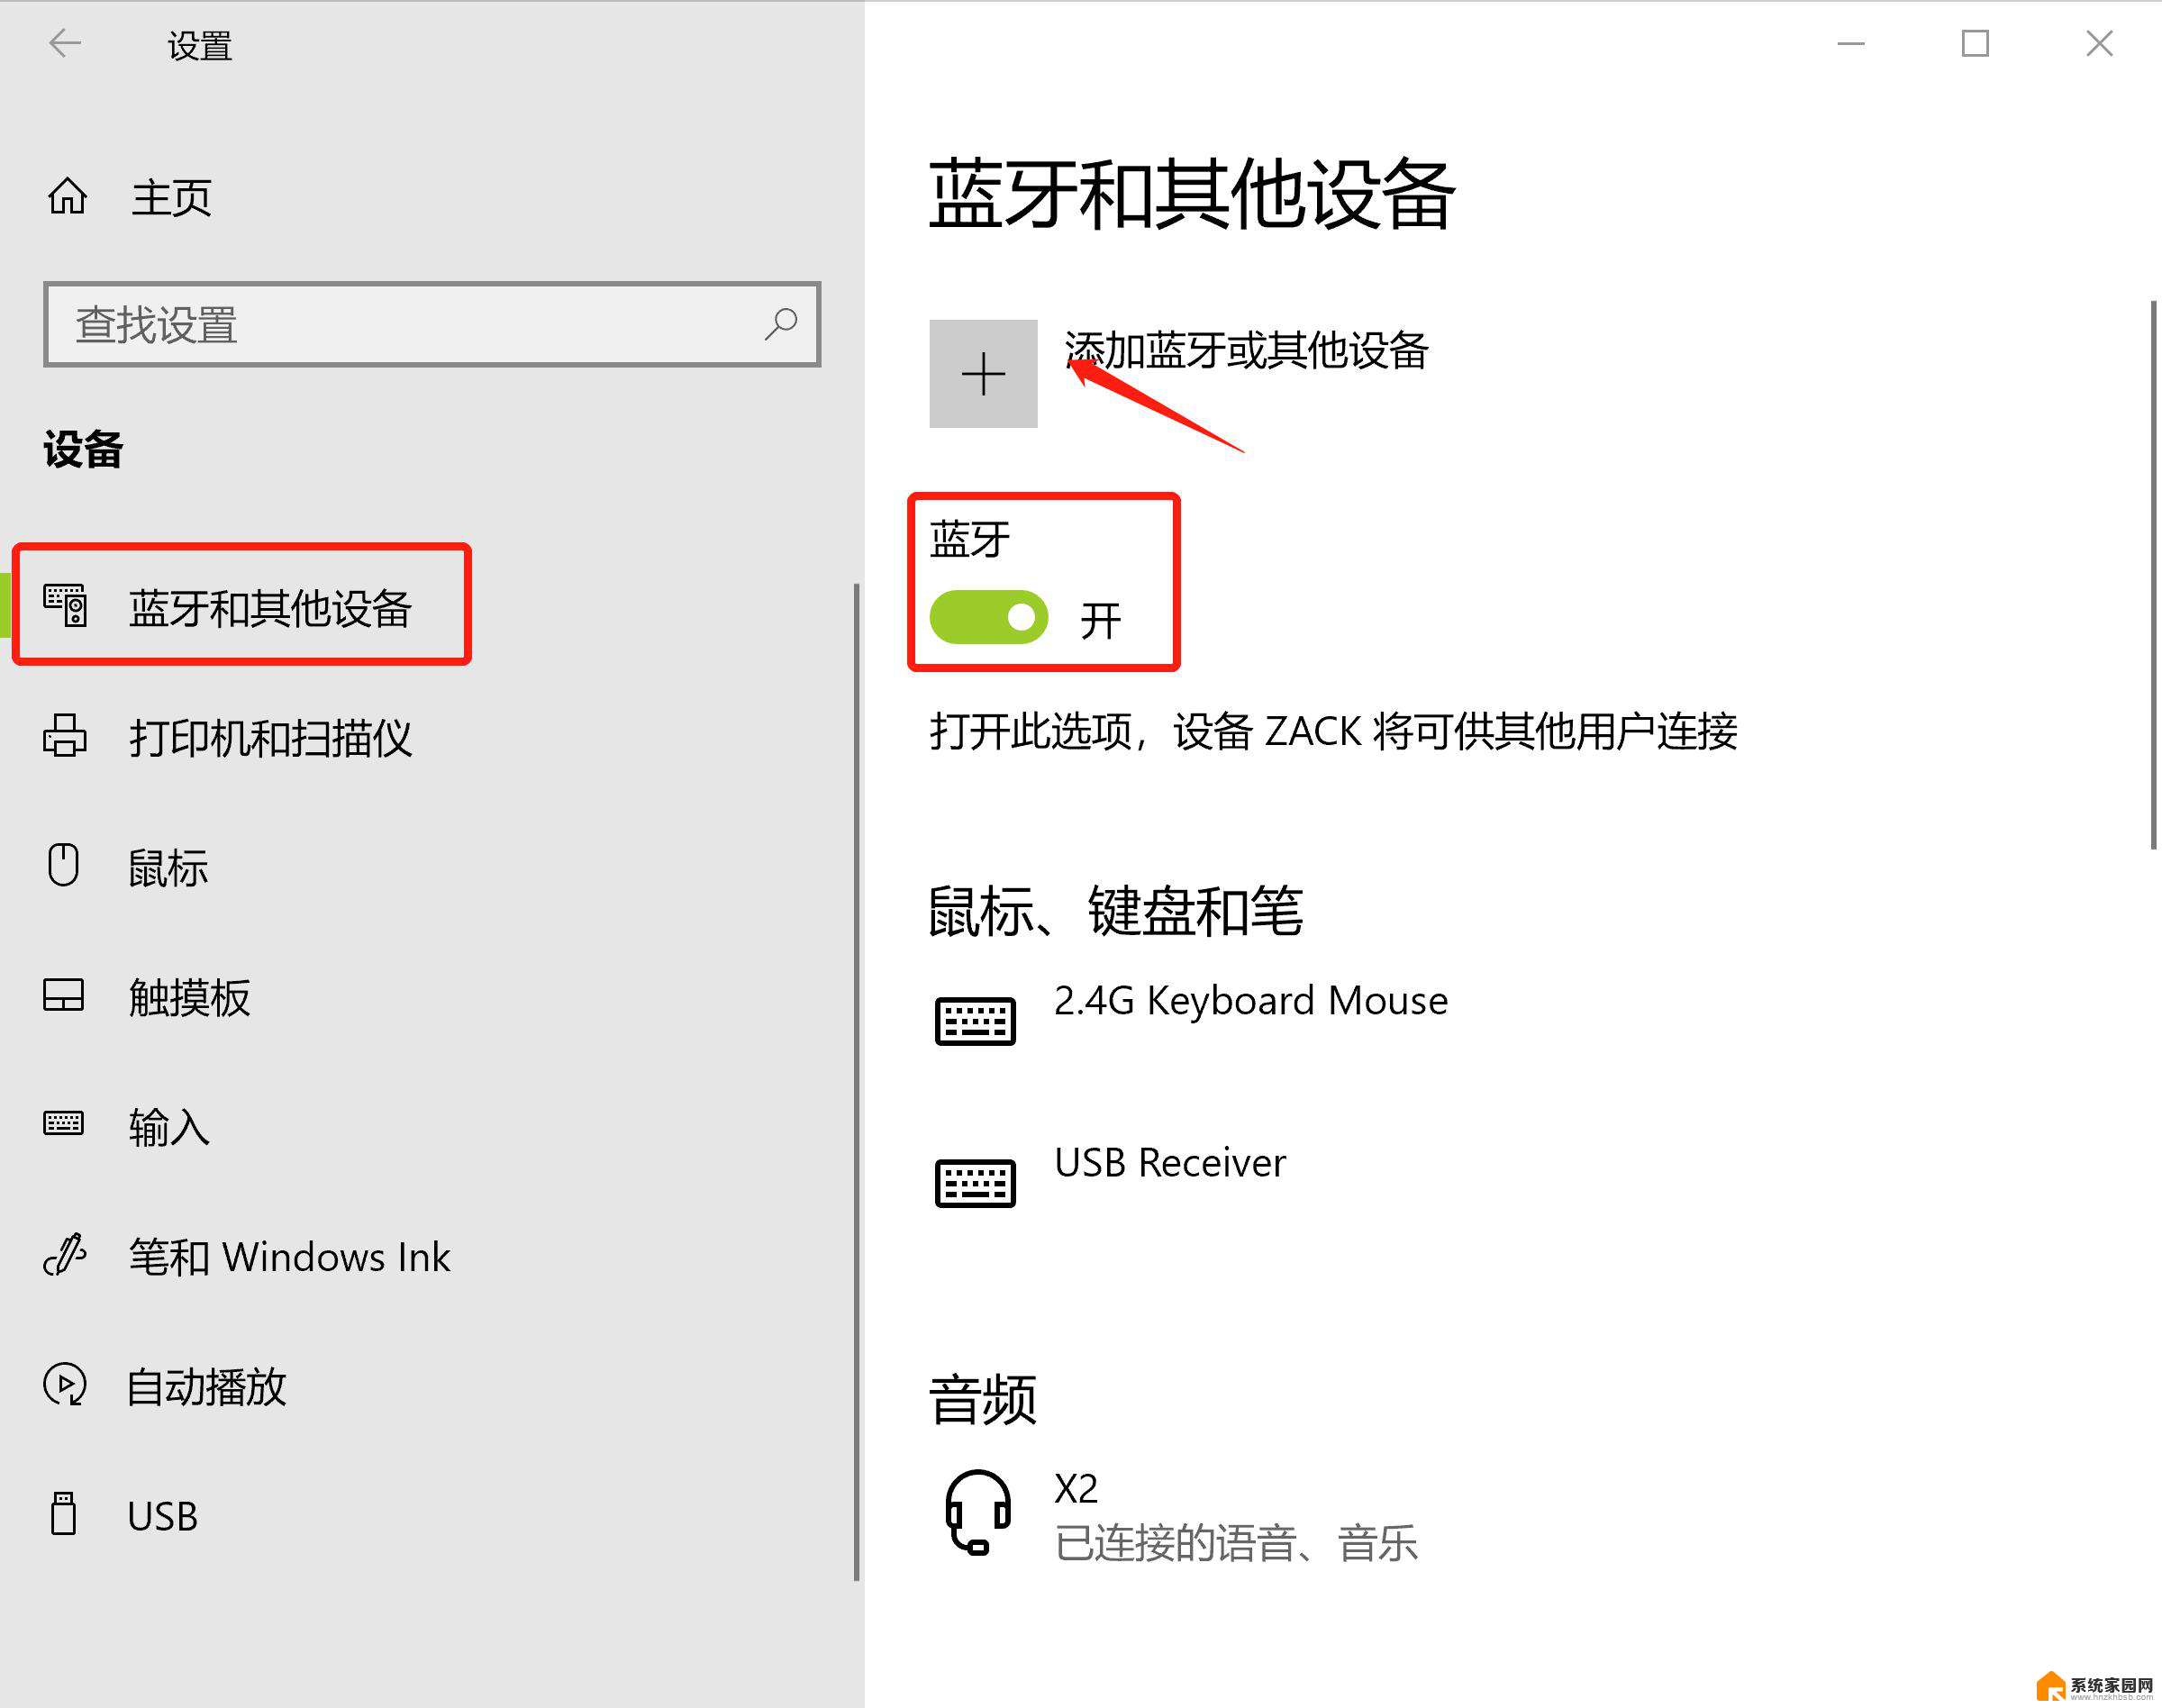Screen dimensions: 2162x1708
Task: Open 自动播放 autoplay settings
Action: click(208, 1387)
